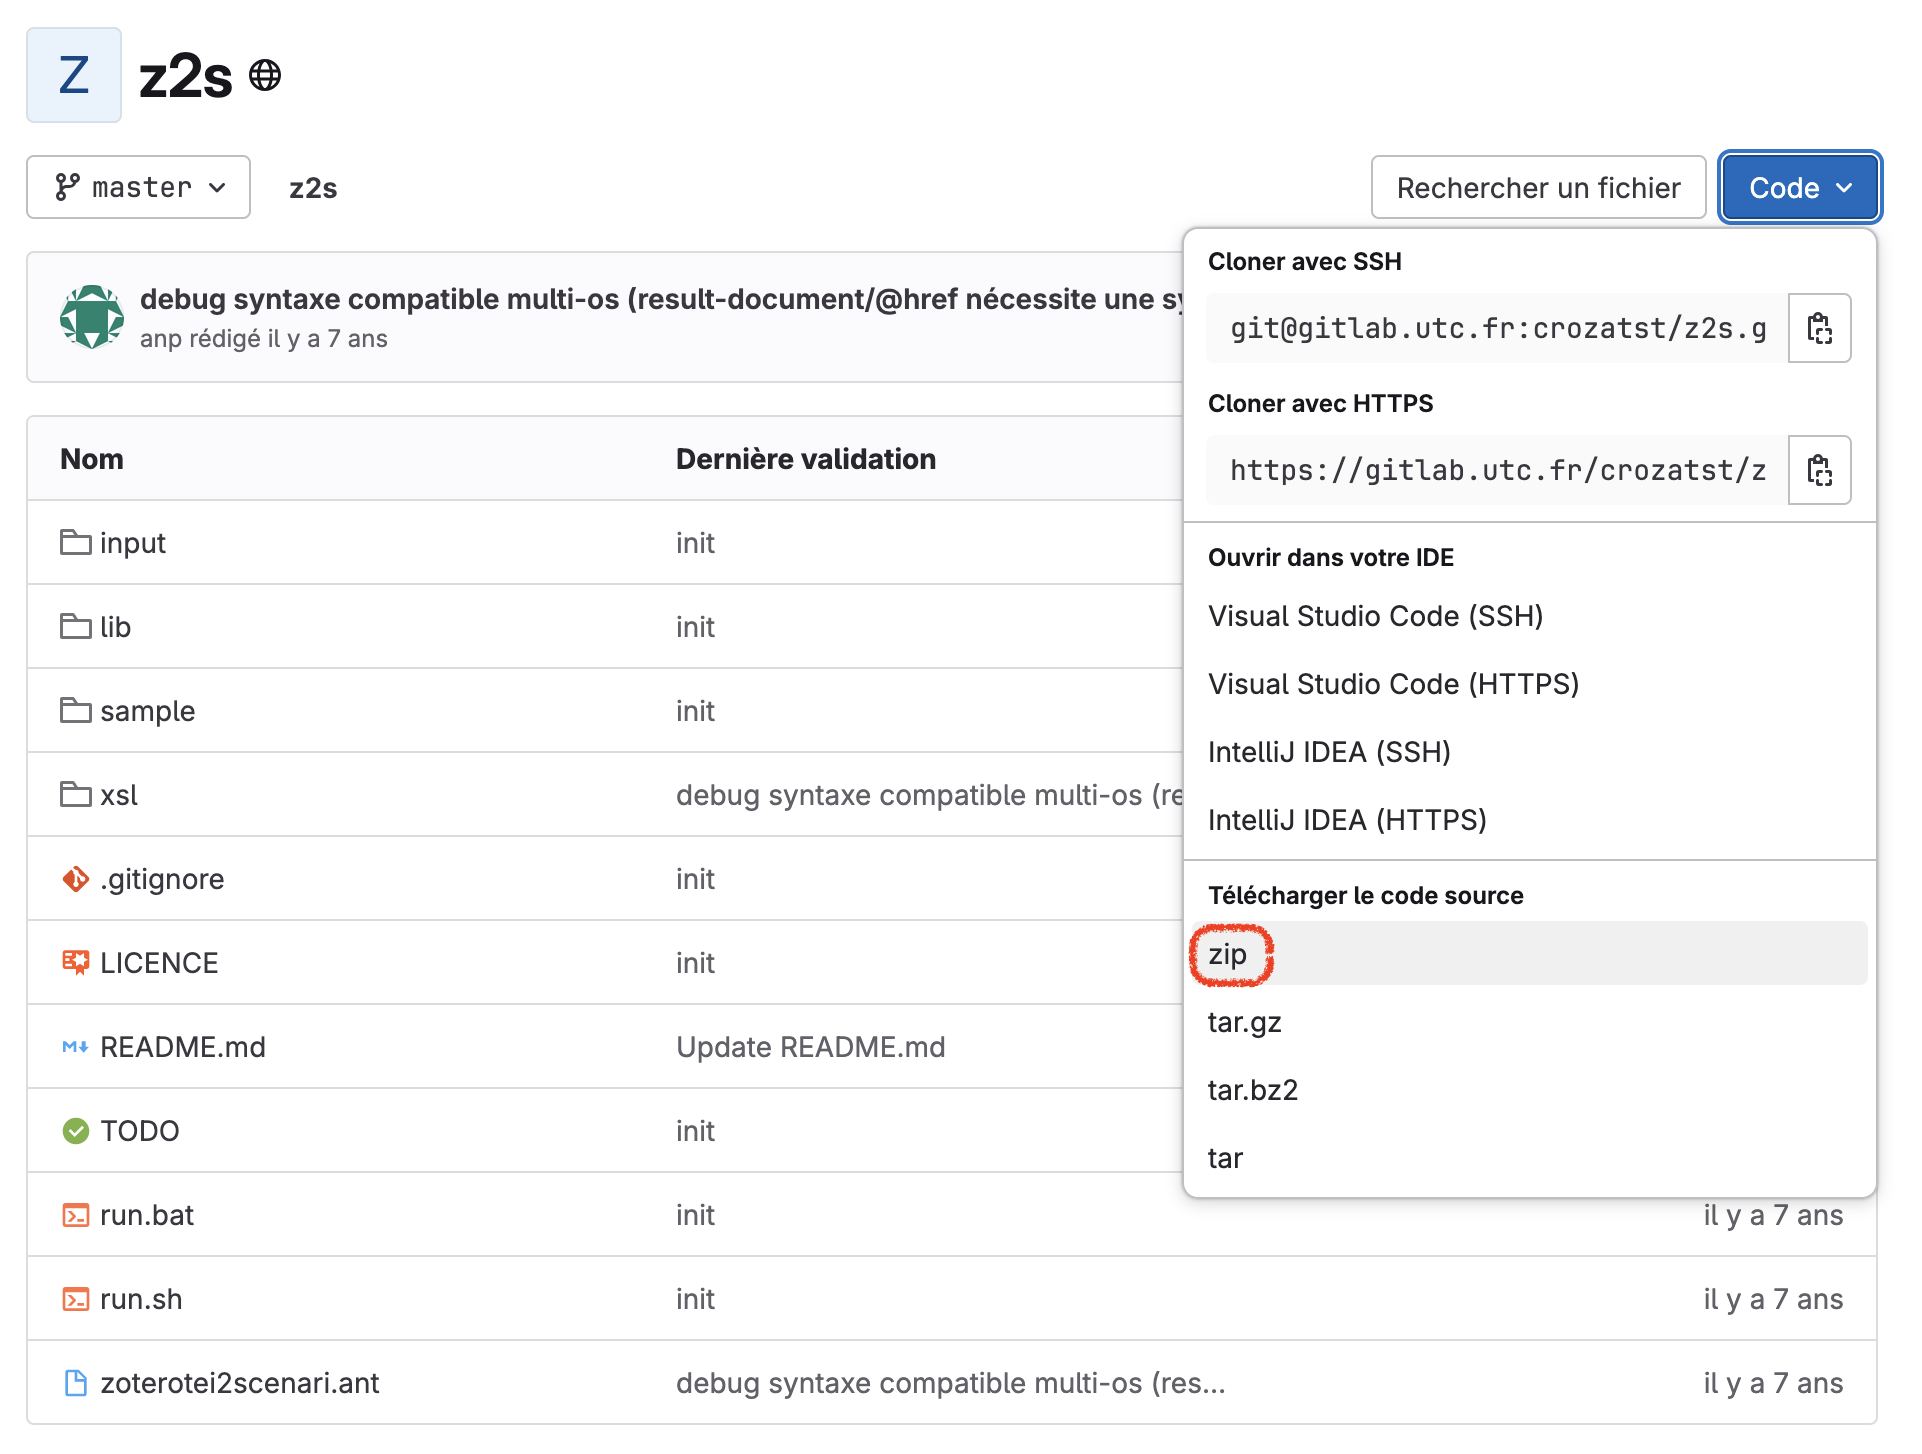Open the latest commit message link
This screenshot has height=1454, width=1922.
click(x=660, y=299)
